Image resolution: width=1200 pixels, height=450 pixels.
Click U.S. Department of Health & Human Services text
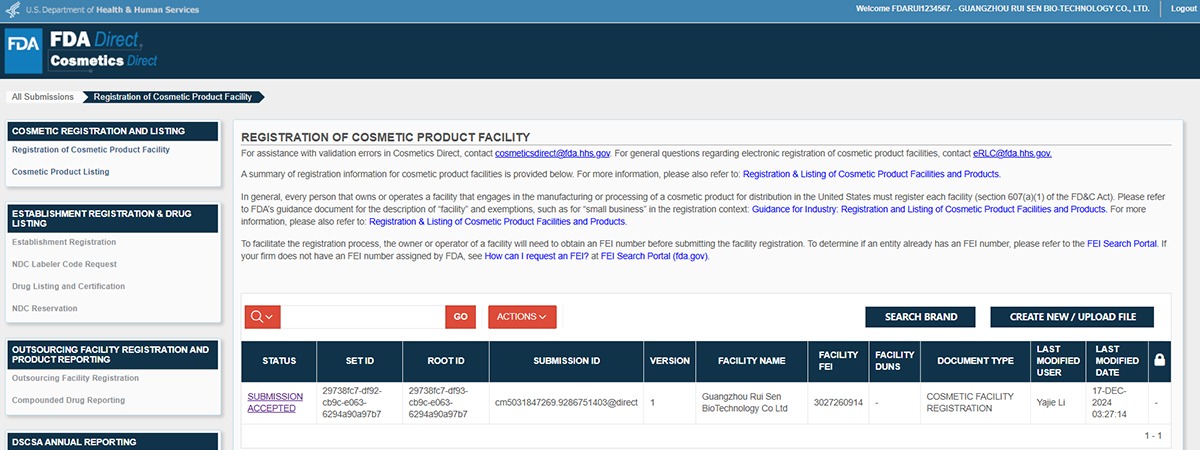112,9
